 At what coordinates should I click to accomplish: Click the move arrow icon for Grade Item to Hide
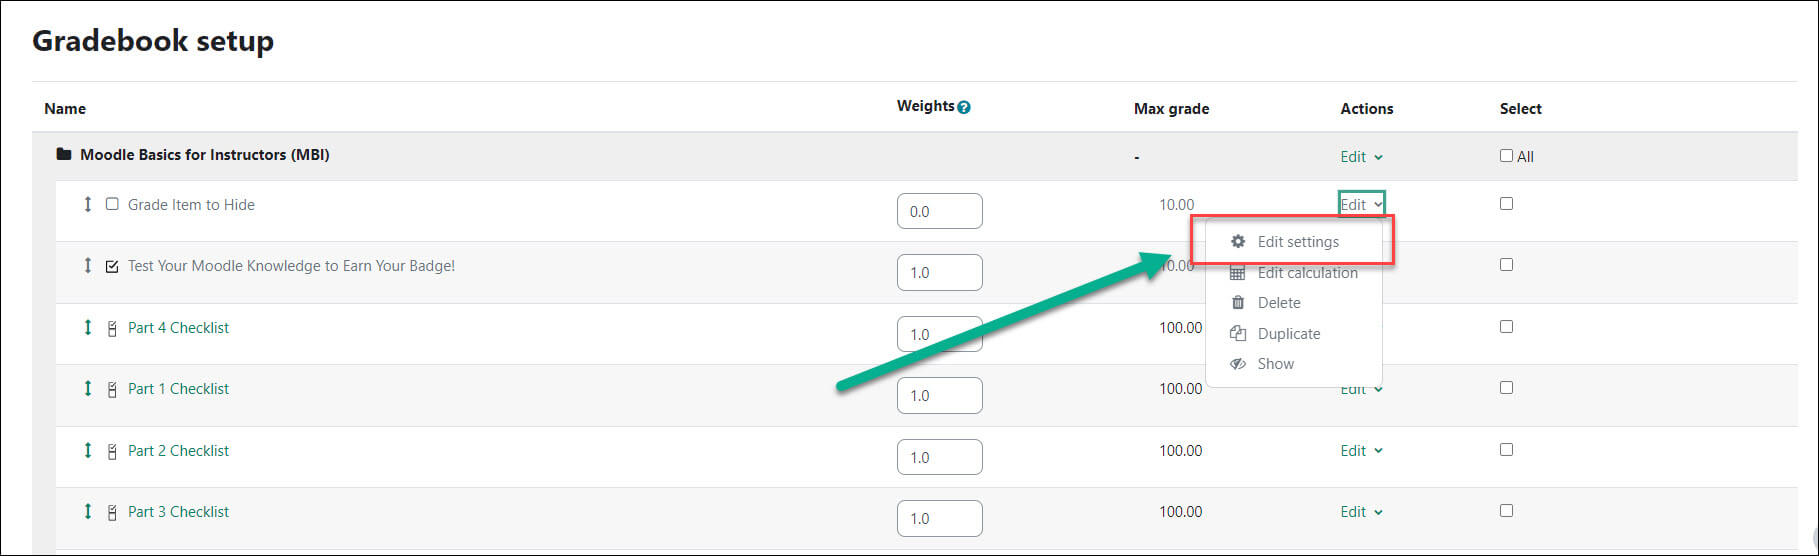click(88, 204)
